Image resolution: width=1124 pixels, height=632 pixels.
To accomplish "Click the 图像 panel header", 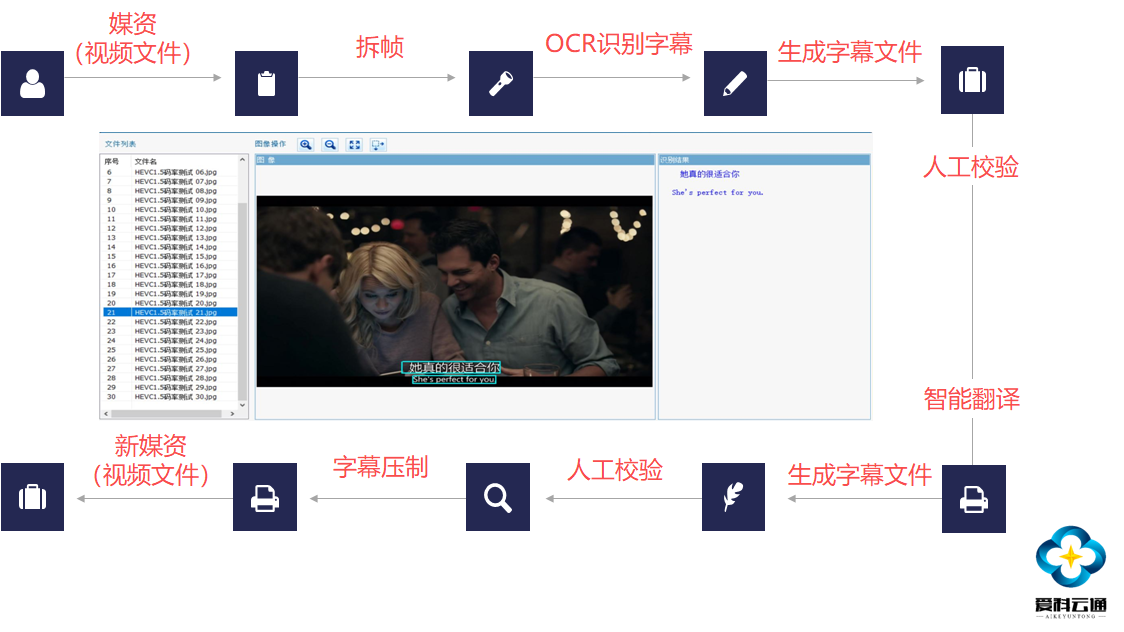I will click(x=455, y=160).
